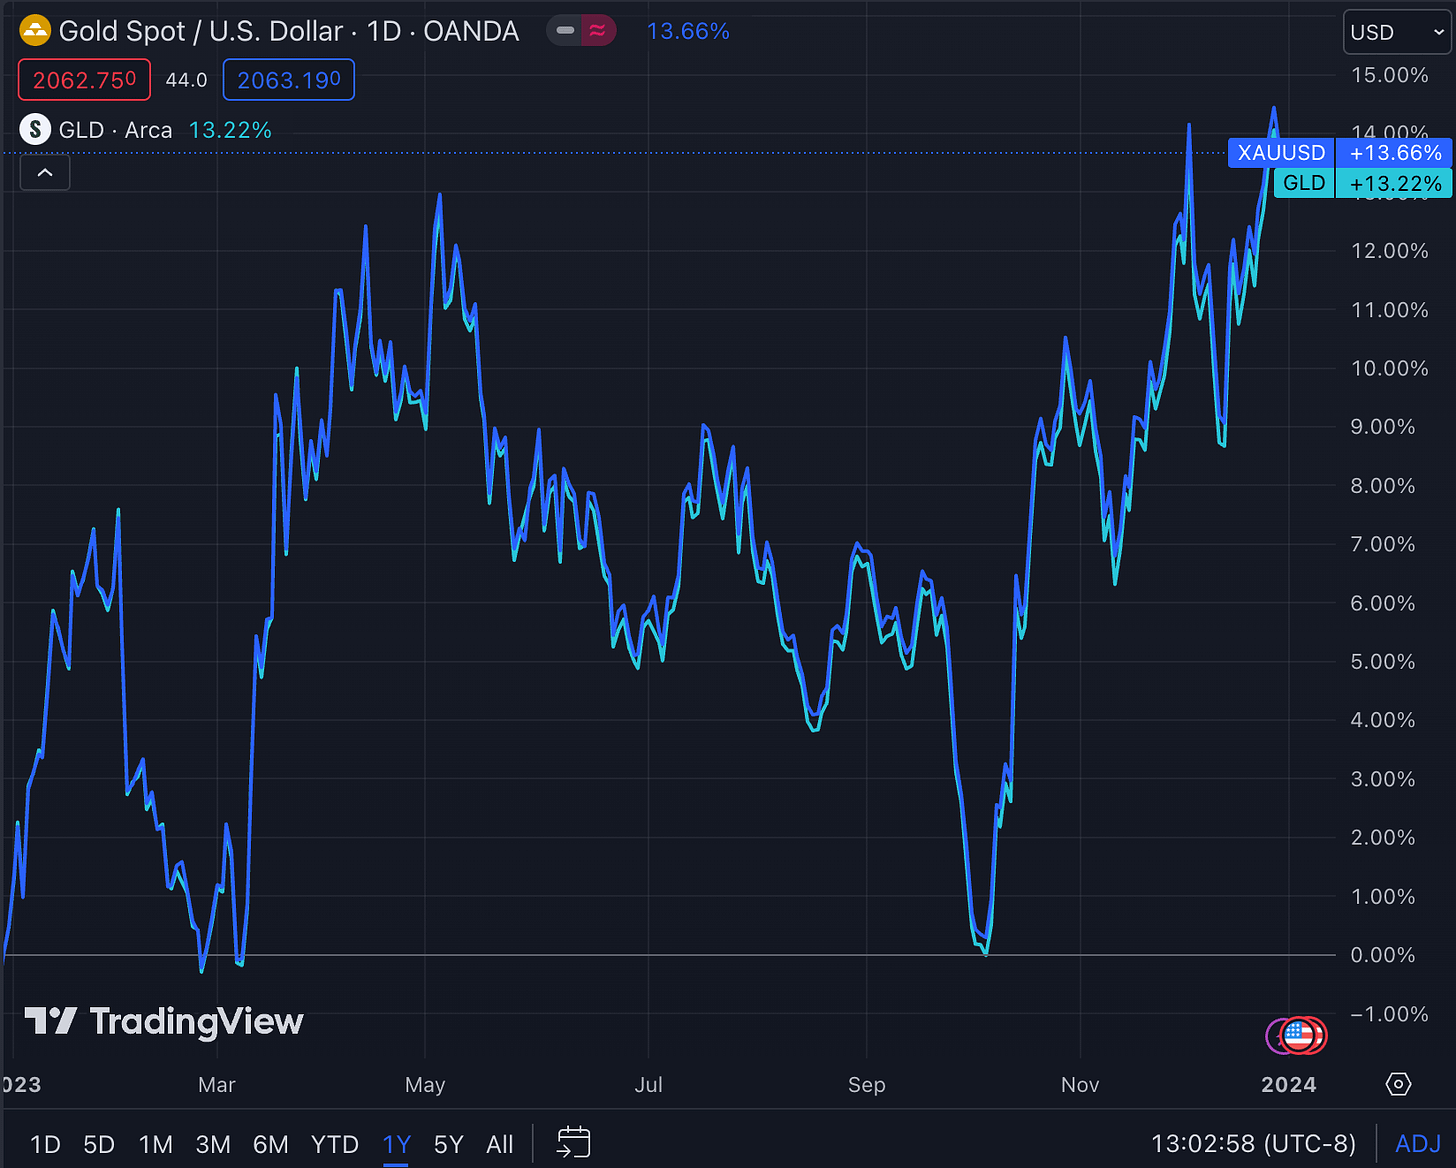Select the 5D time range
1456x1168 pixels.
click(x=99, y=1144)
